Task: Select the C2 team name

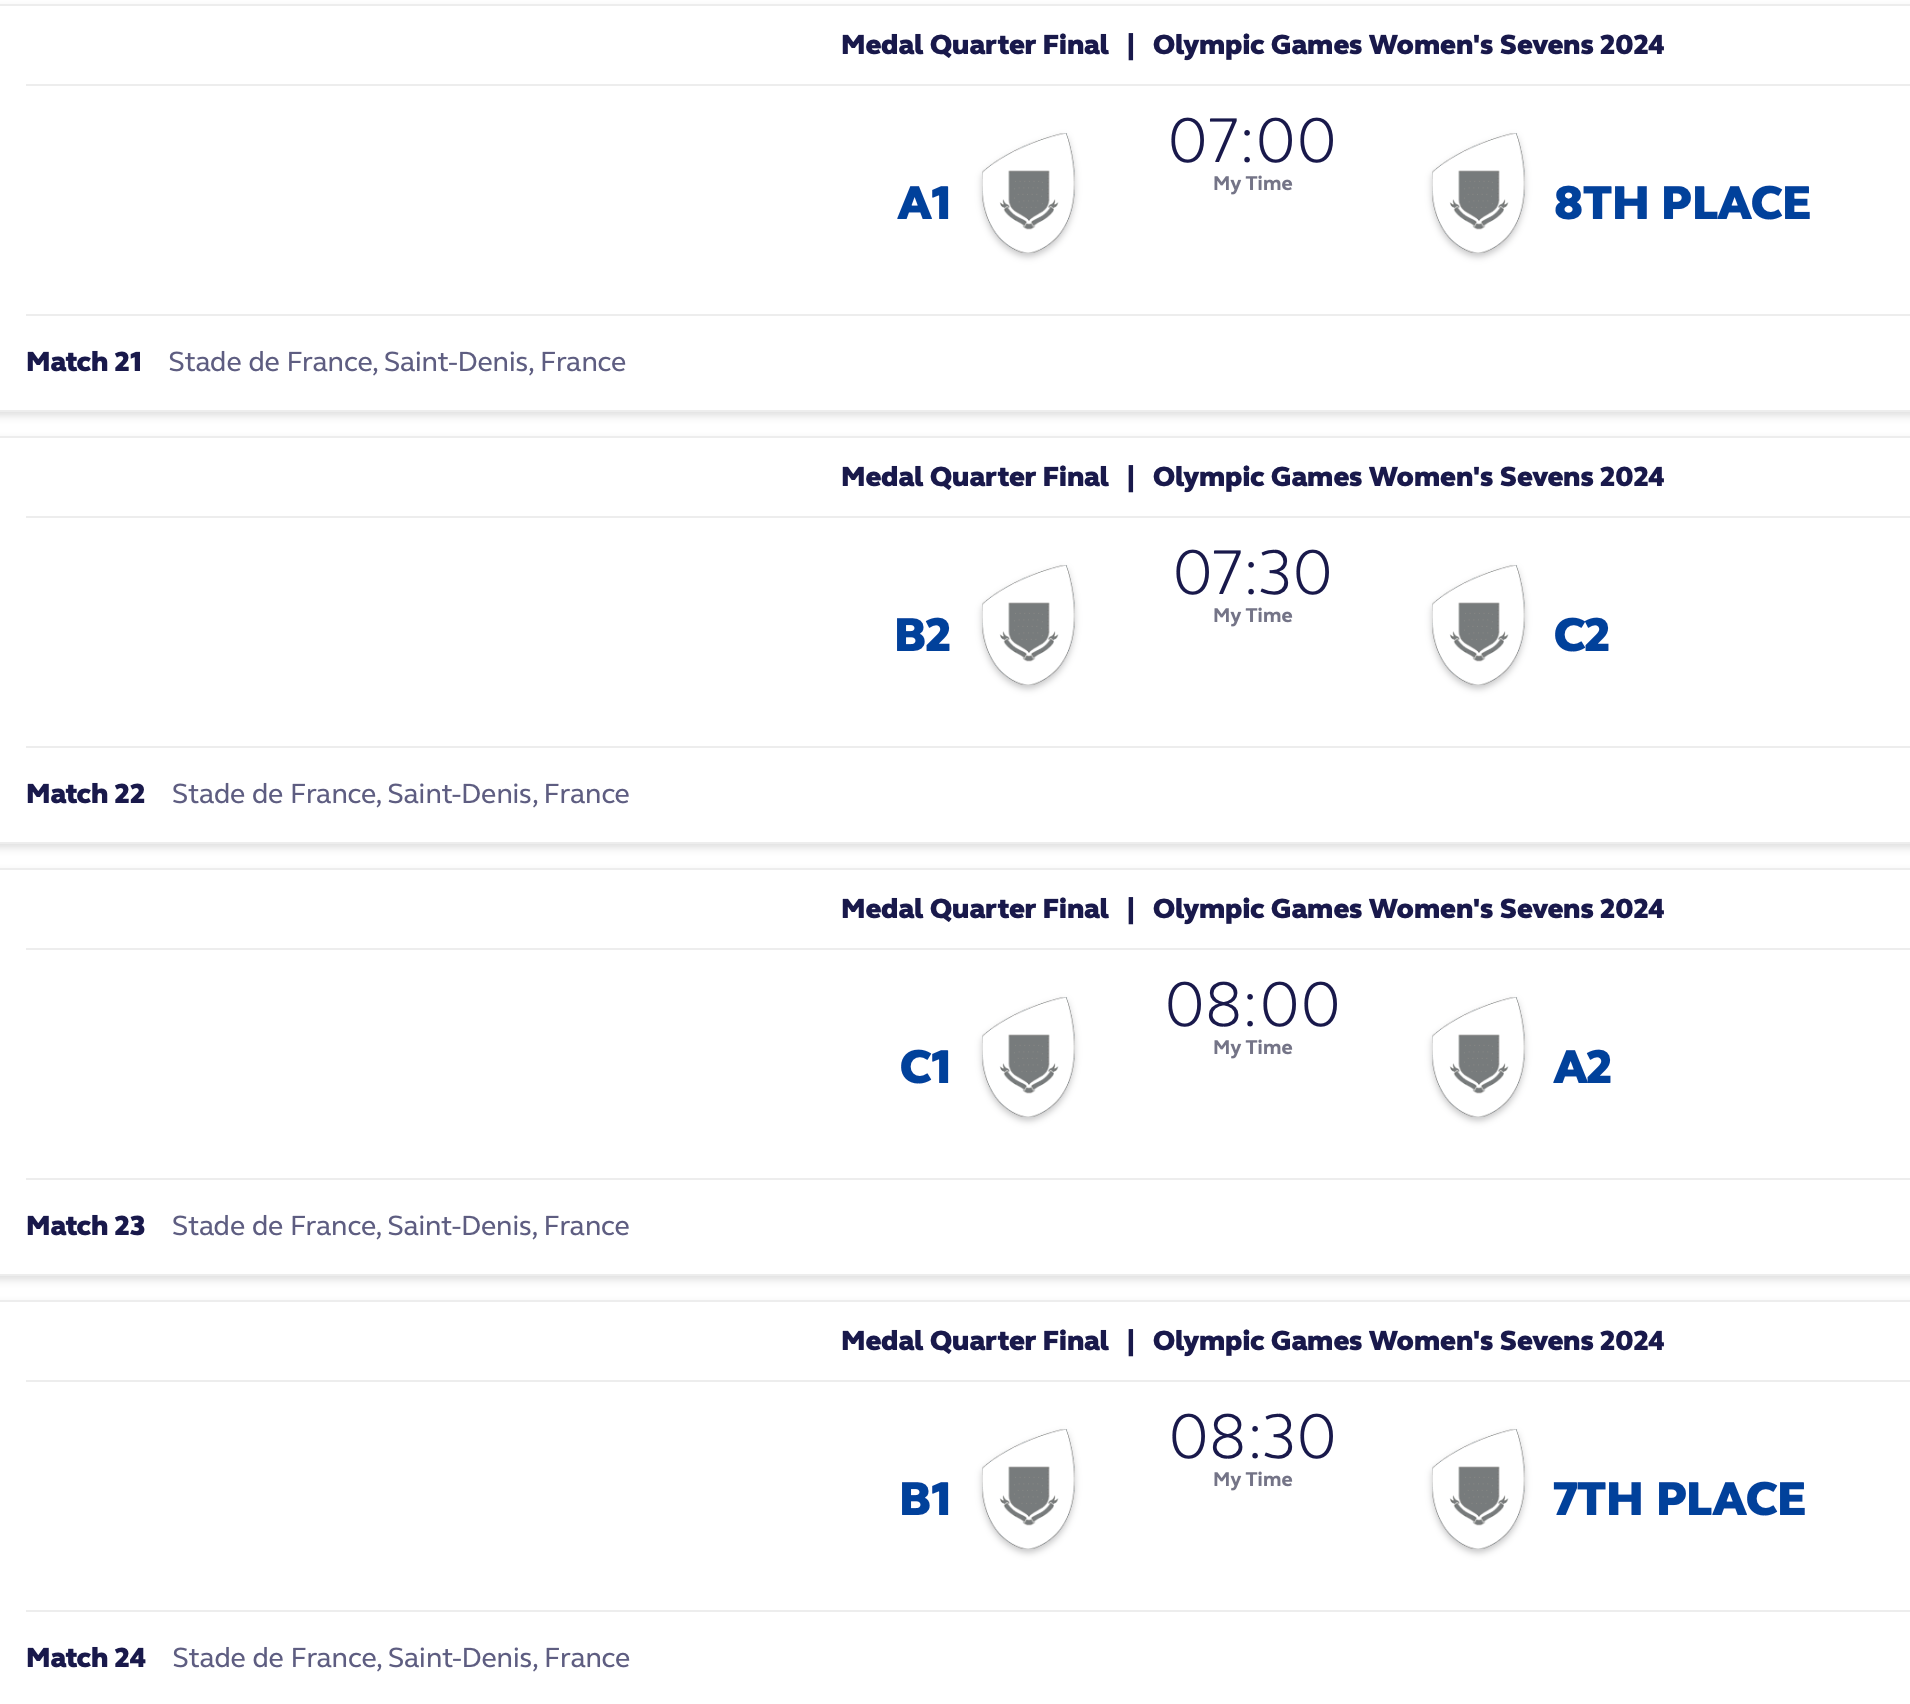Action: click(1581, 636)
